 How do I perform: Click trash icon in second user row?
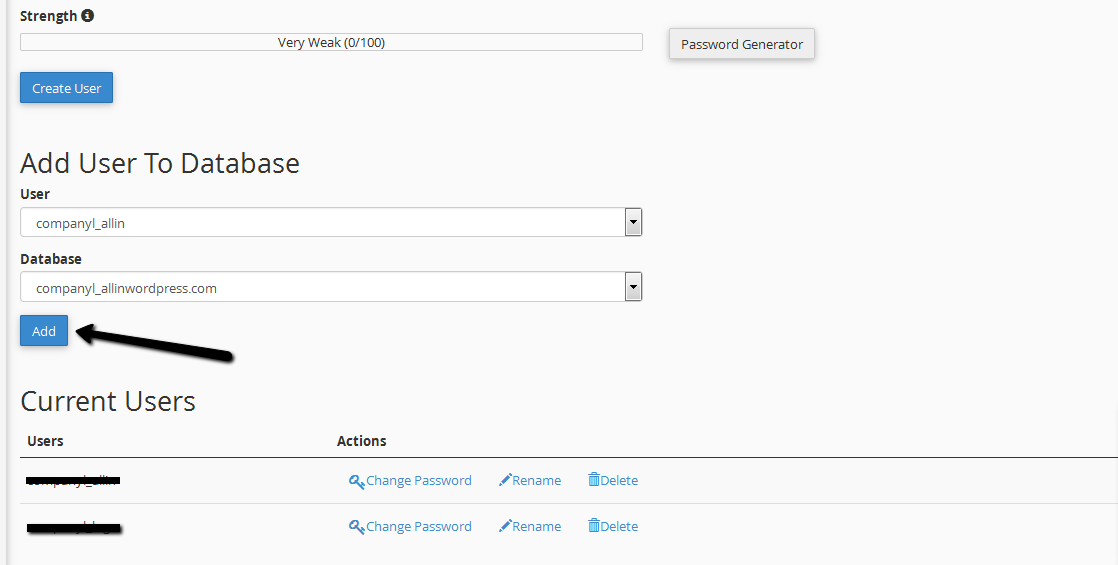tap(594, 526)
